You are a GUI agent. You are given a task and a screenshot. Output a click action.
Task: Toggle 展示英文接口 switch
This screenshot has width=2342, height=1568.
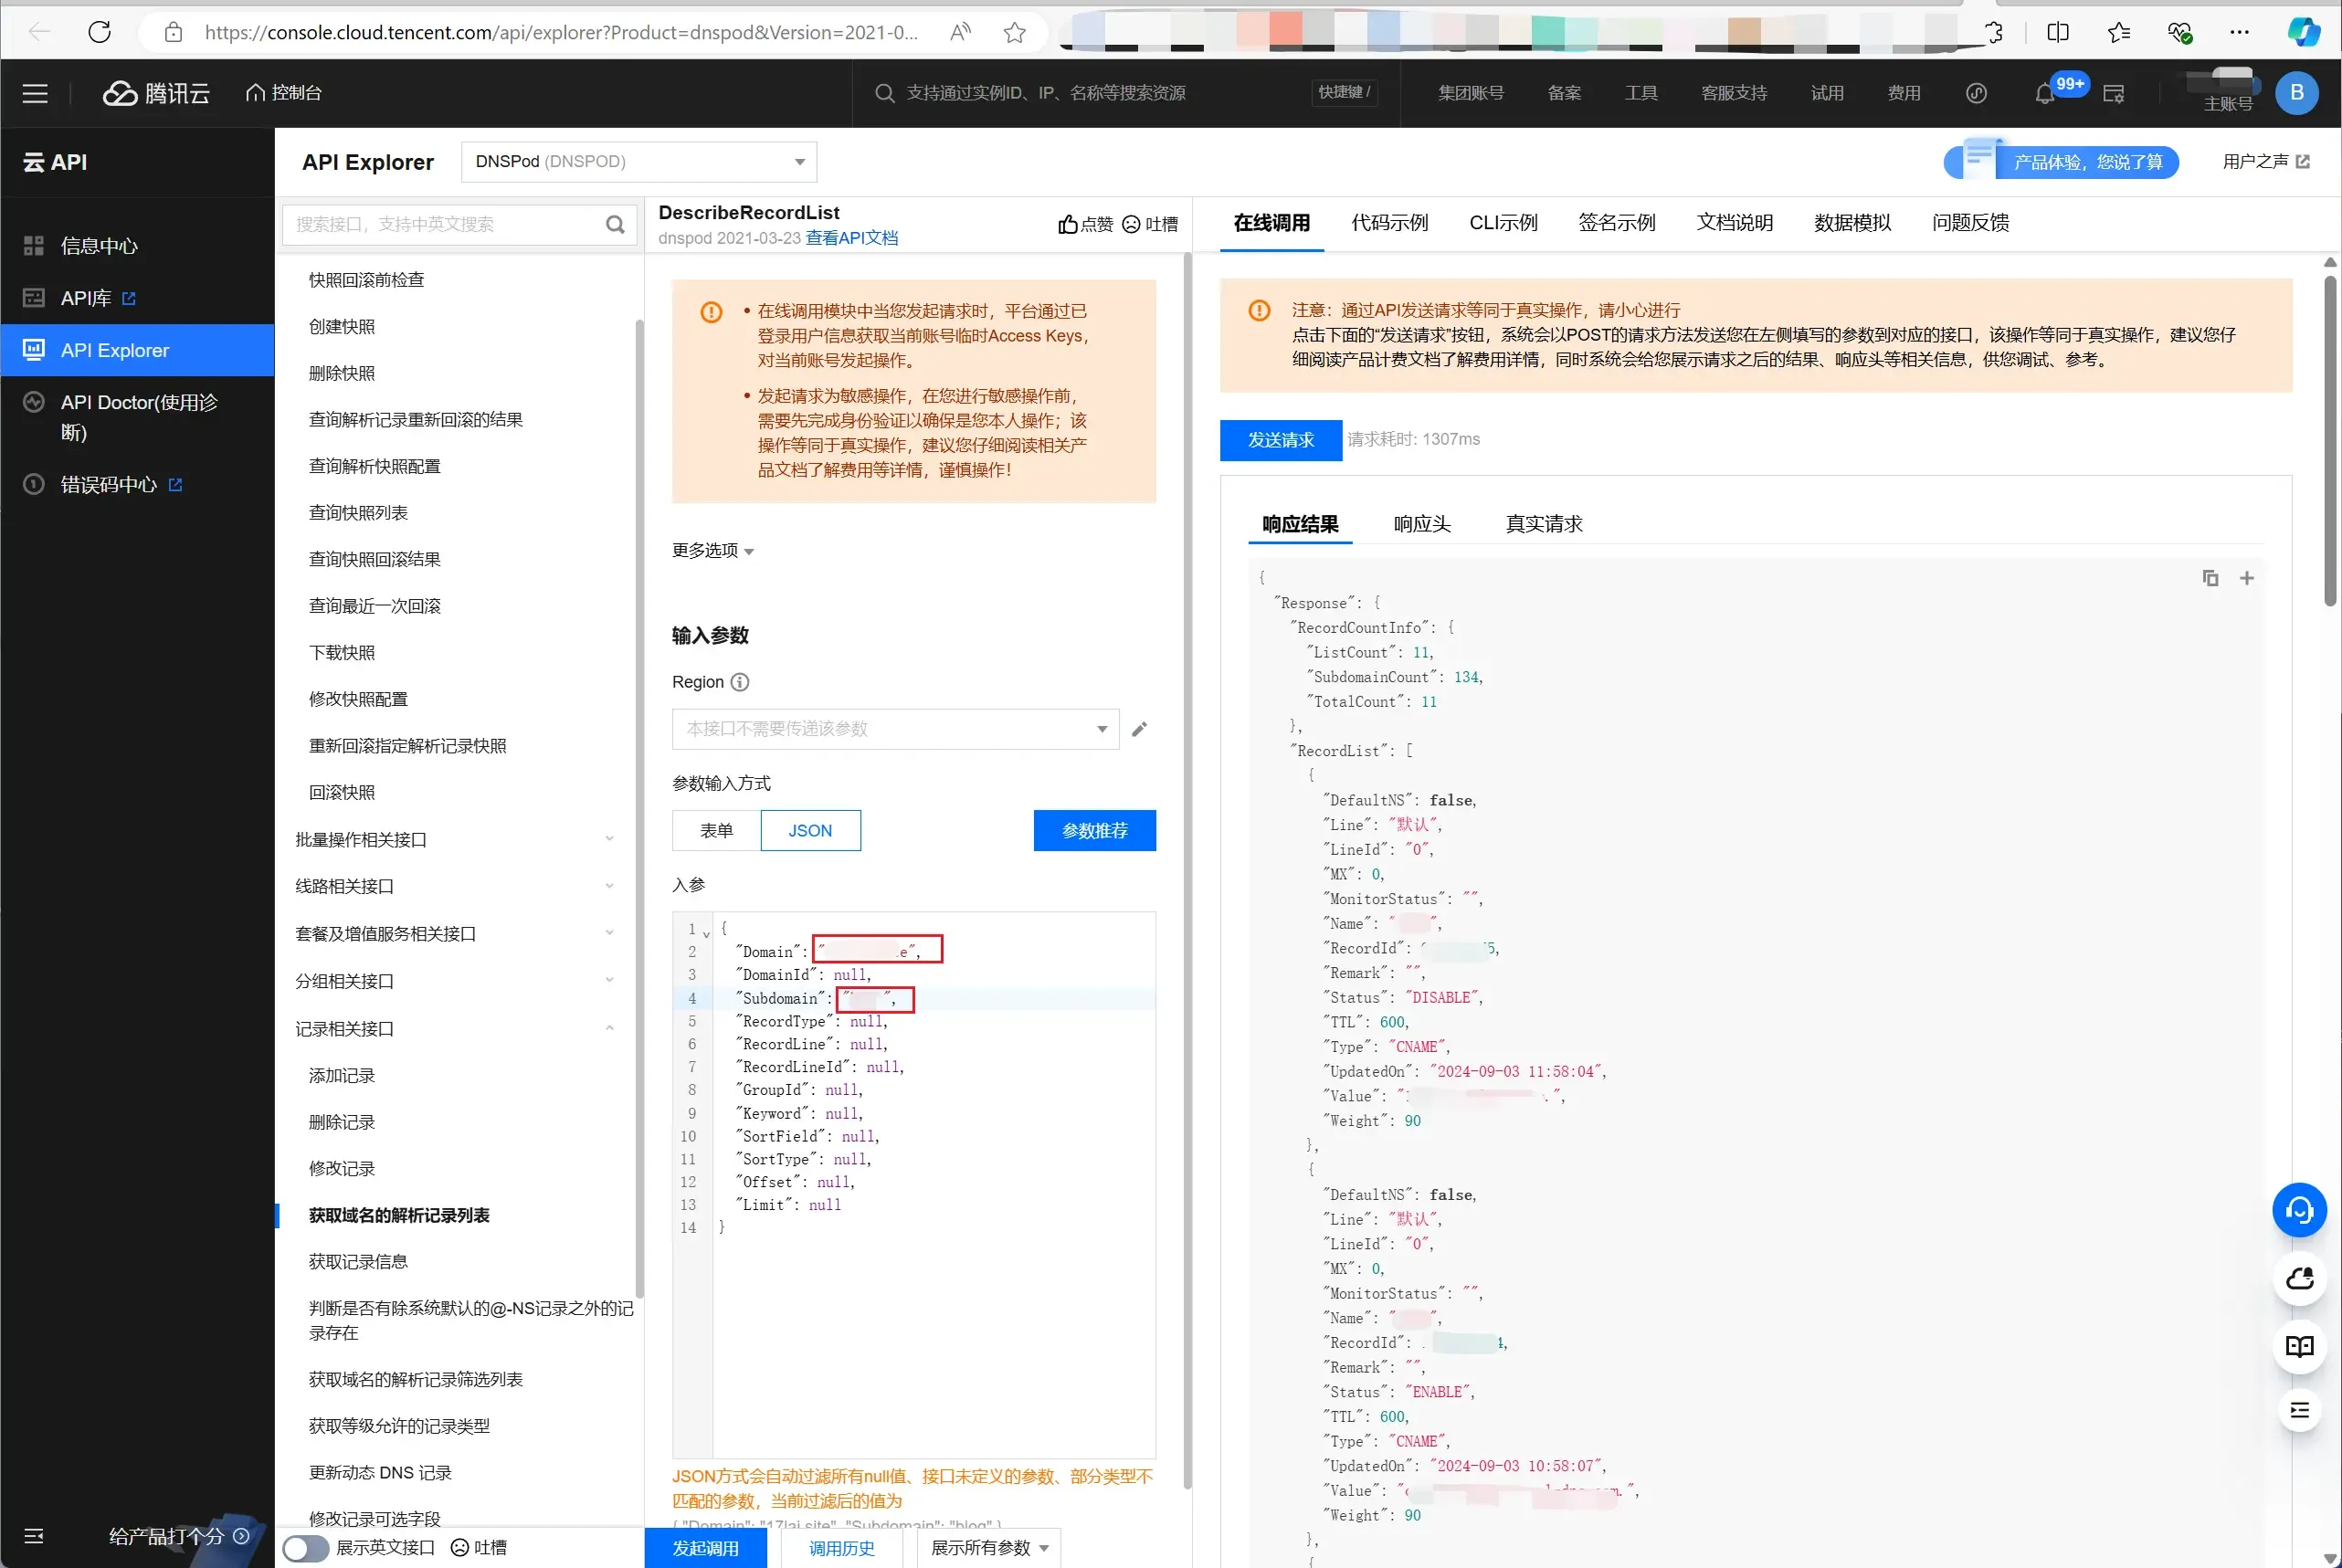pyautogui.click(x=305, y=1548)
